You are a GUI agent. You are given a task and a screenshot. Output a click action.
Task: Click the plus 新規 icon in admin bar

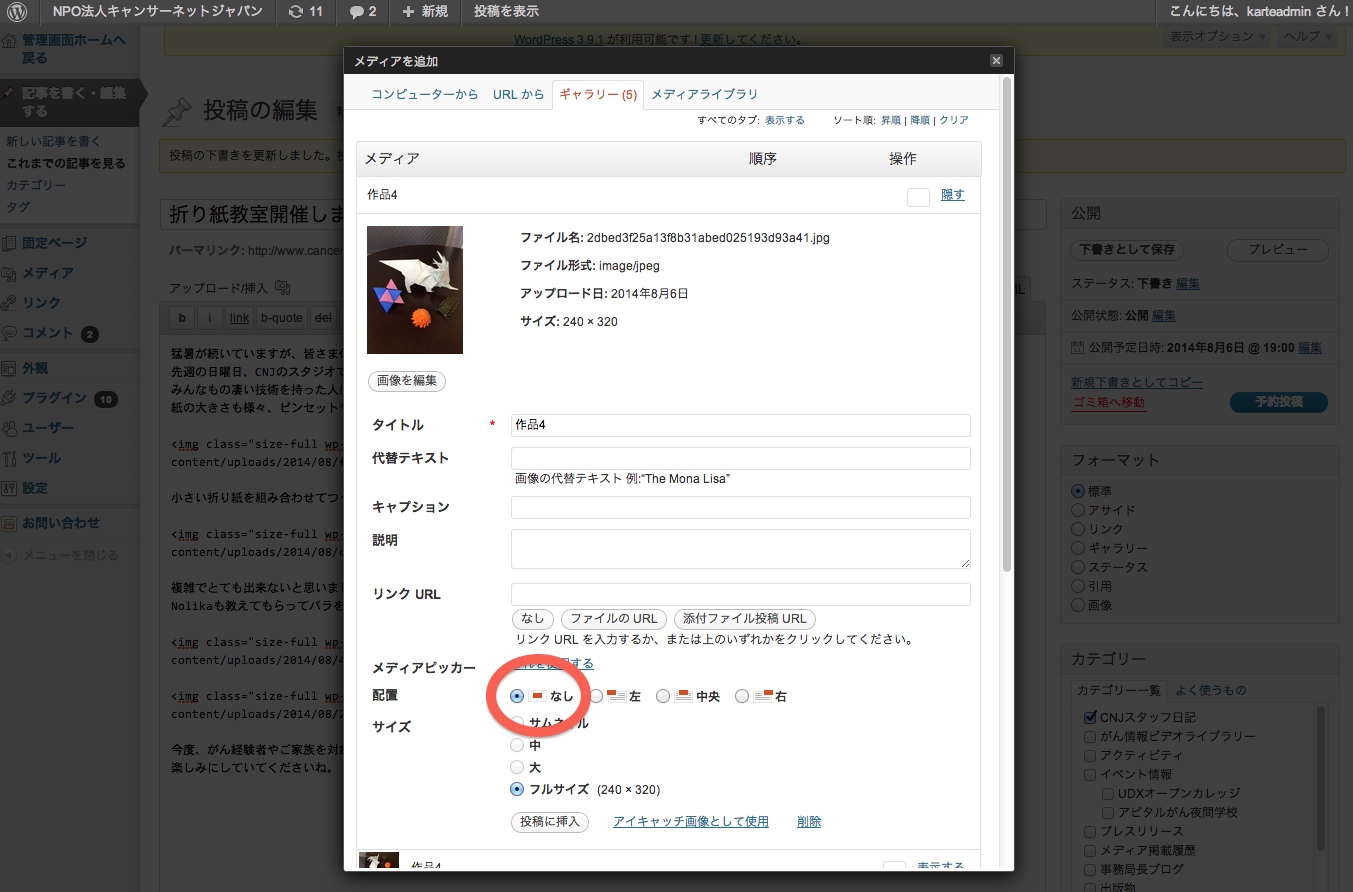pos(424,12)
